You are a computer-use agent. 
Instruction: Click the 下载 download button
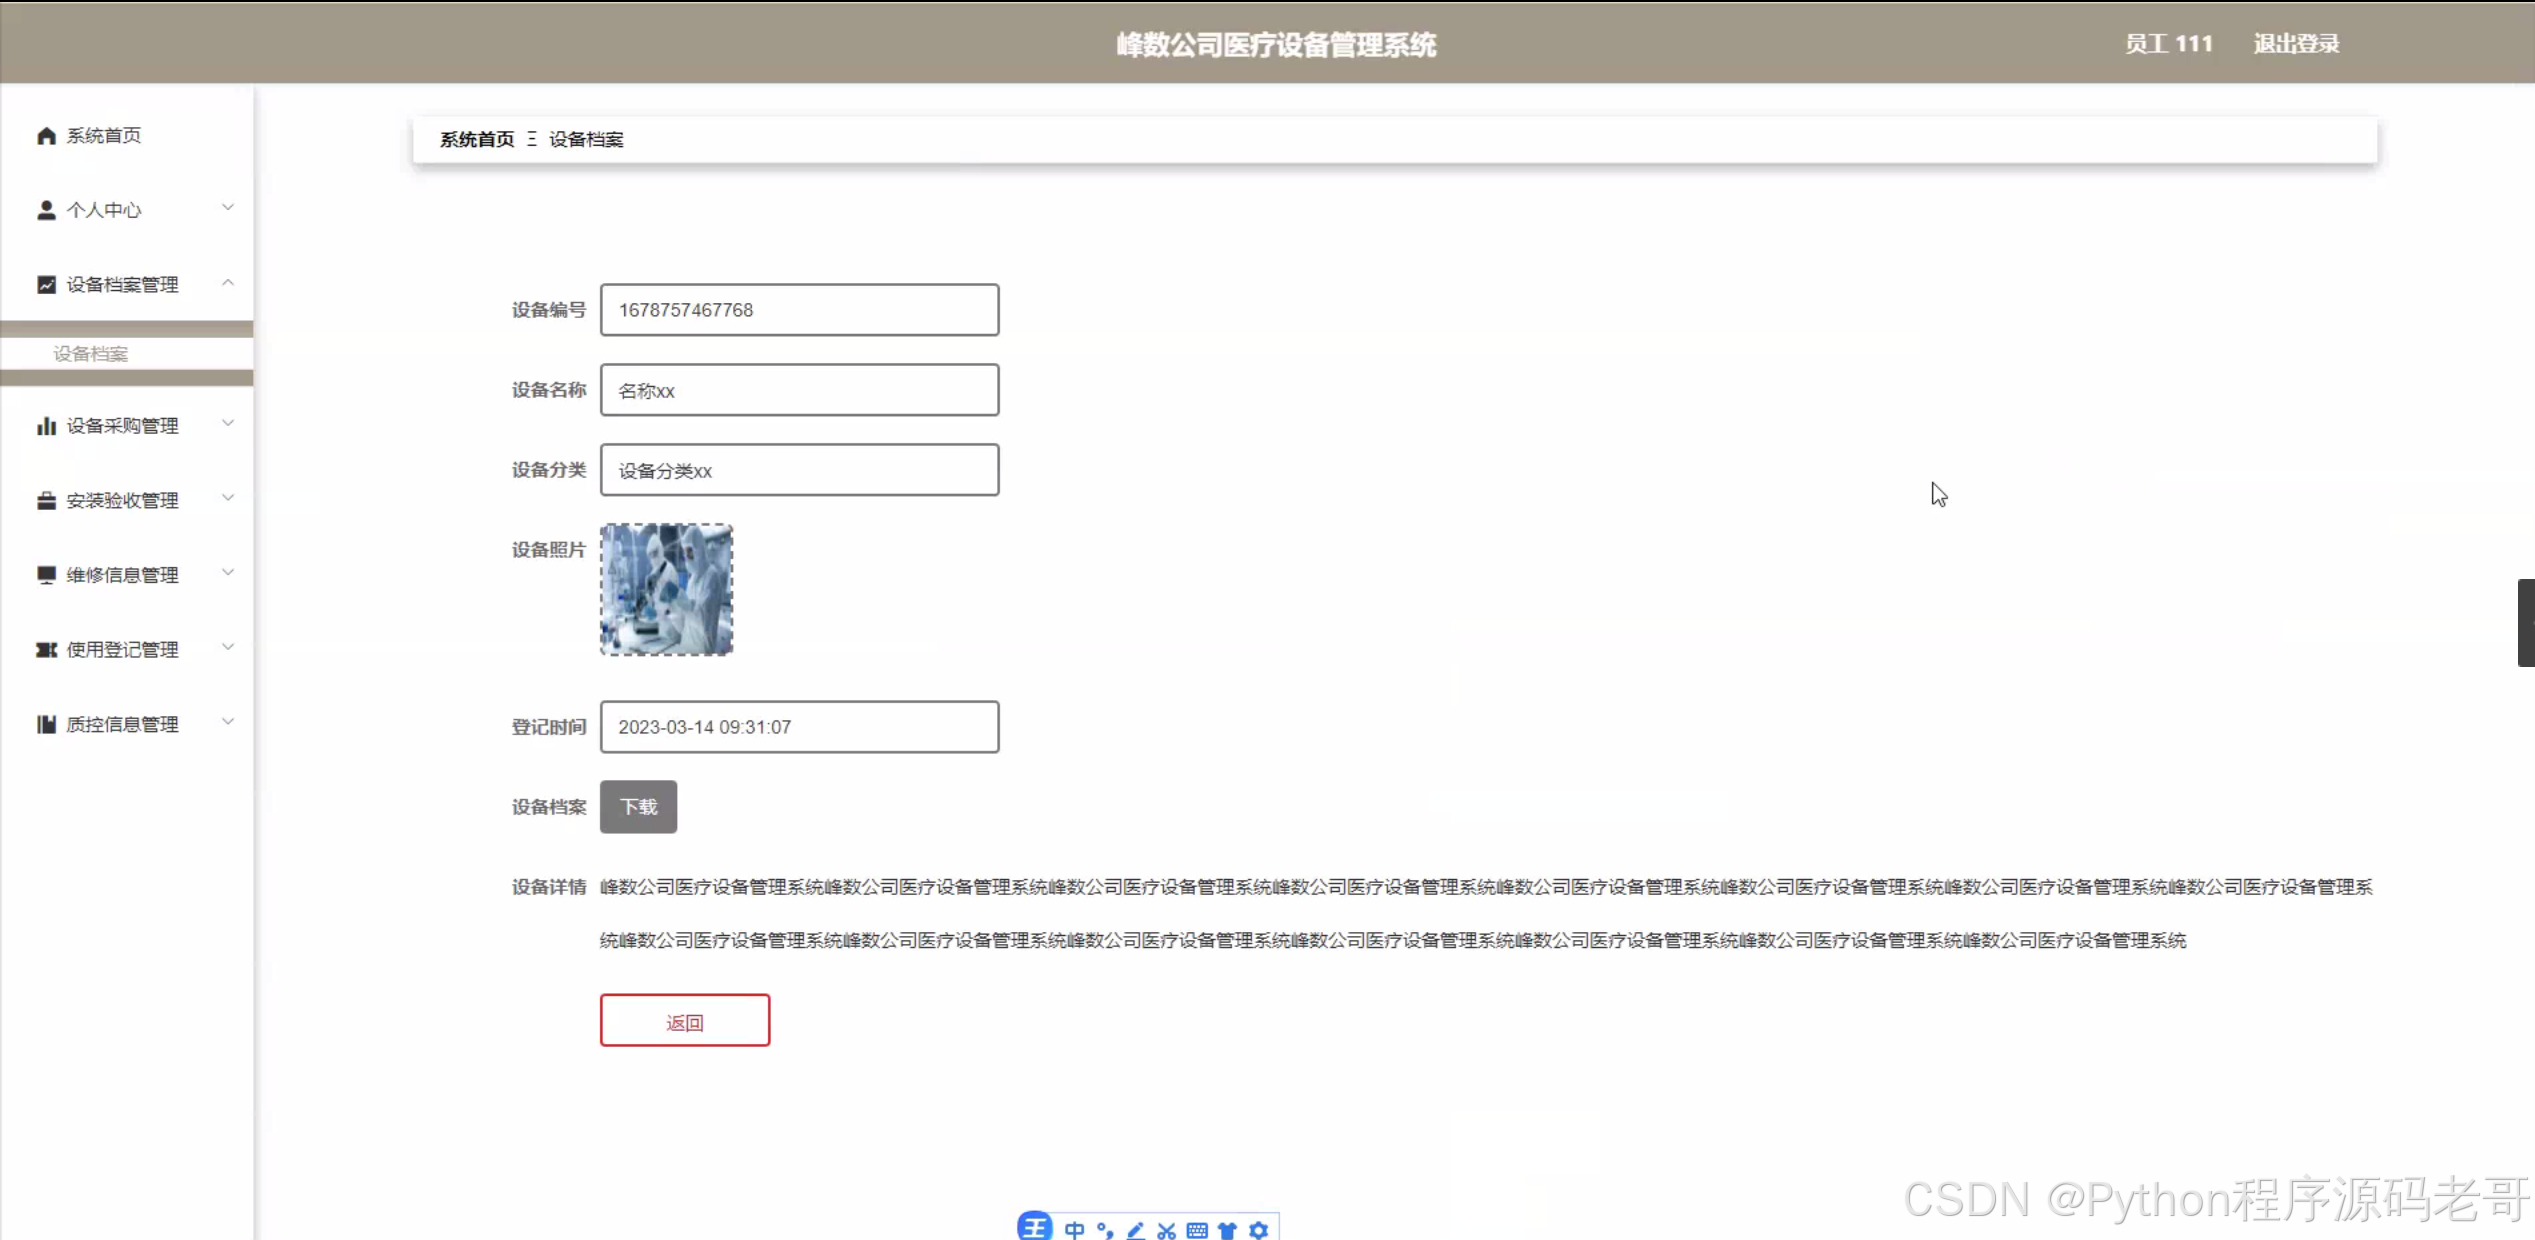pos(638,807)
